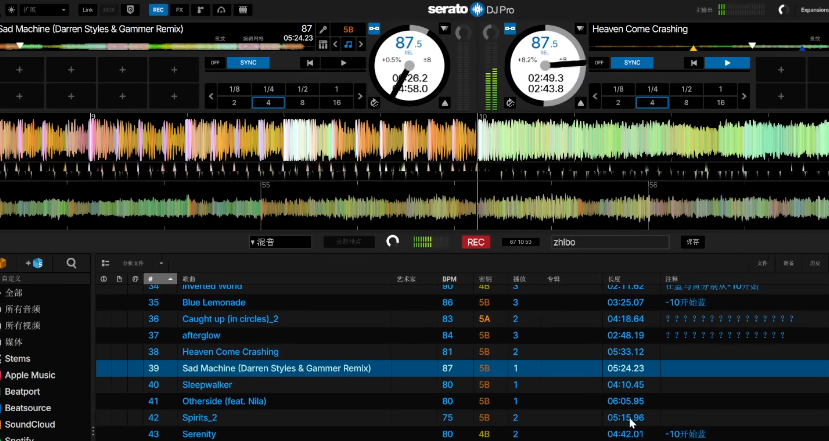
Task: Toggle right deck keylock link icon
Action: pos(510,29)
